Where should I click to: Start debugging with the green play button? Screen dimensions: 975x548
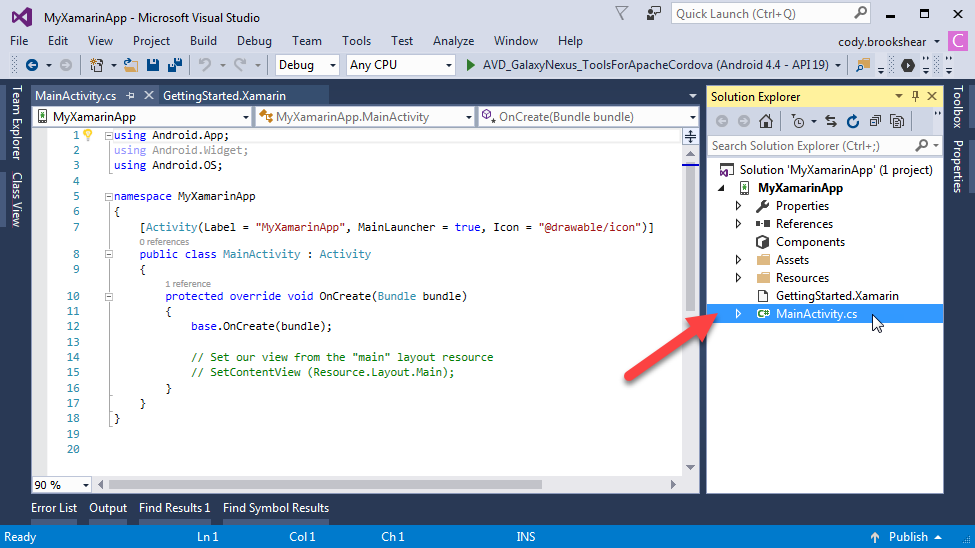[x=471, y=65]
